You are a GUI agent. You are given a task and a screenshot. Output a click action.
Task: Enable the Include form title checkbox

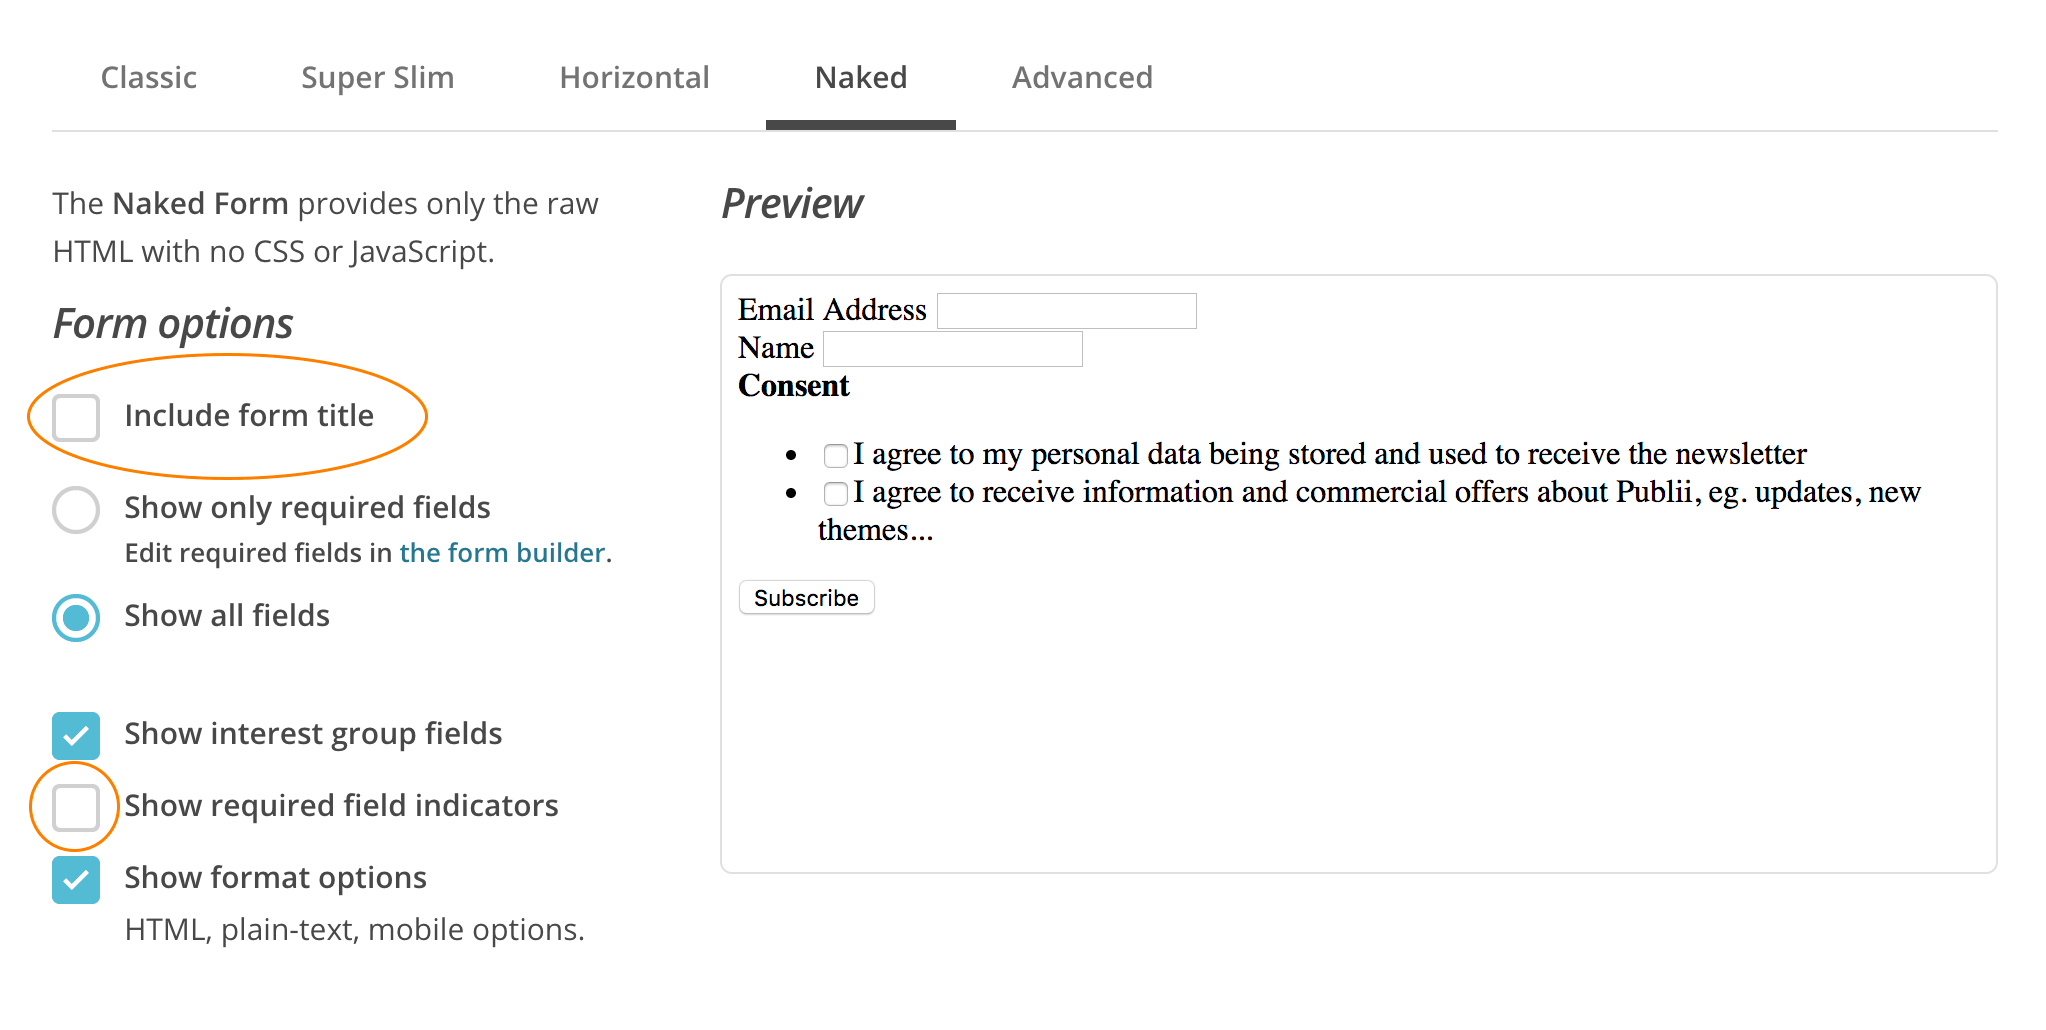(76, 417)
